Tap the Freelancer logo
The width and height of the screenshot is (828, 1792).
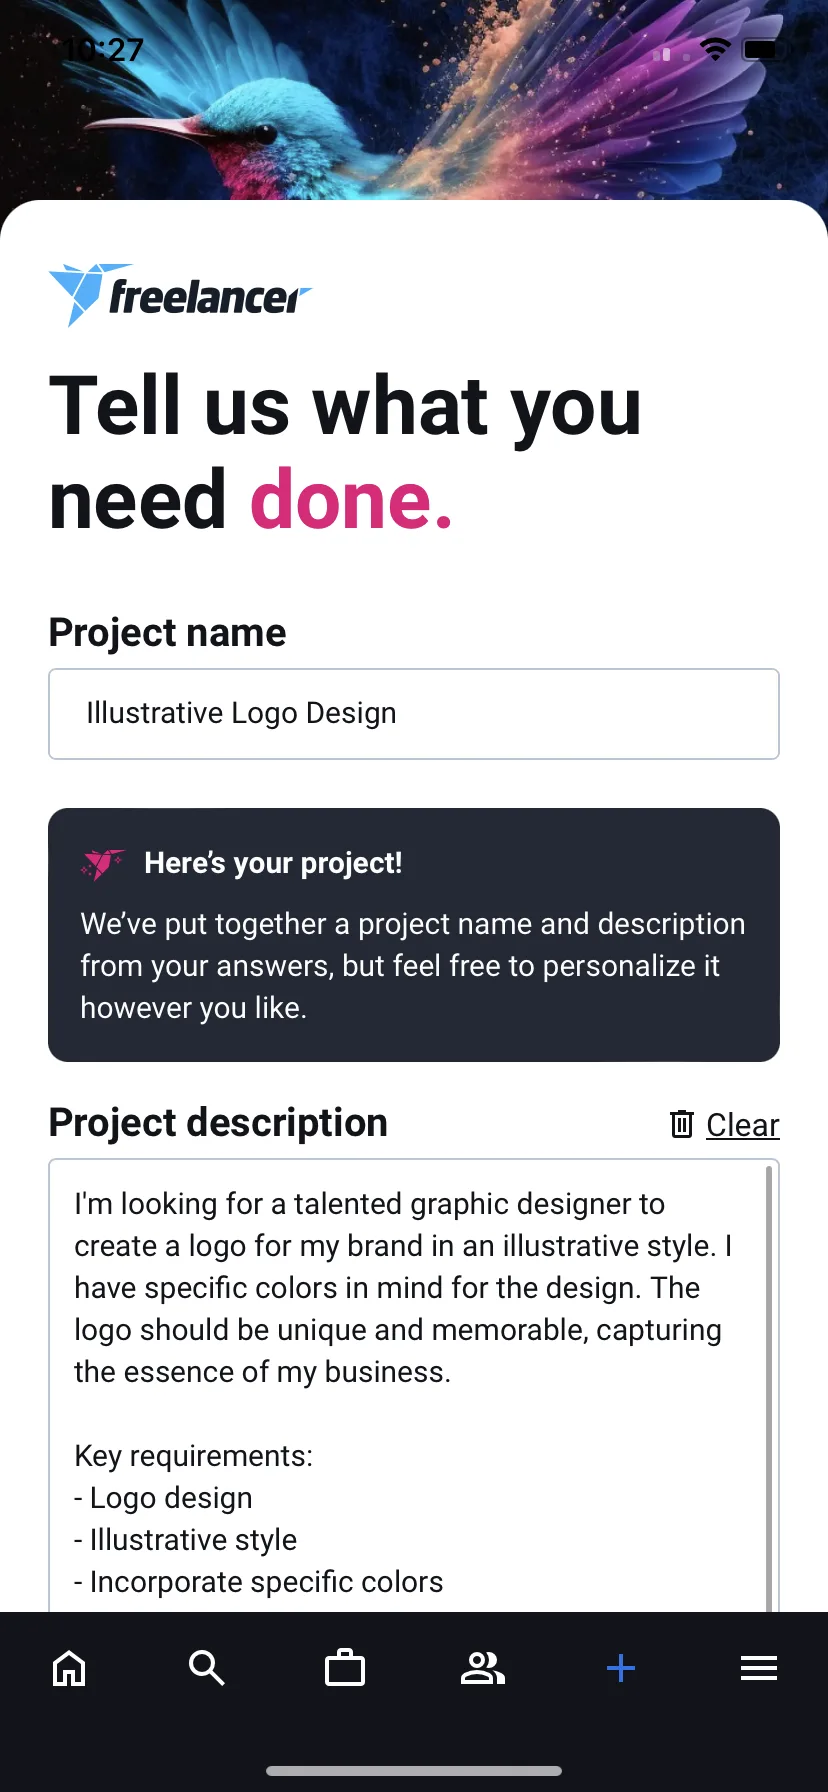tap(180, 295)
